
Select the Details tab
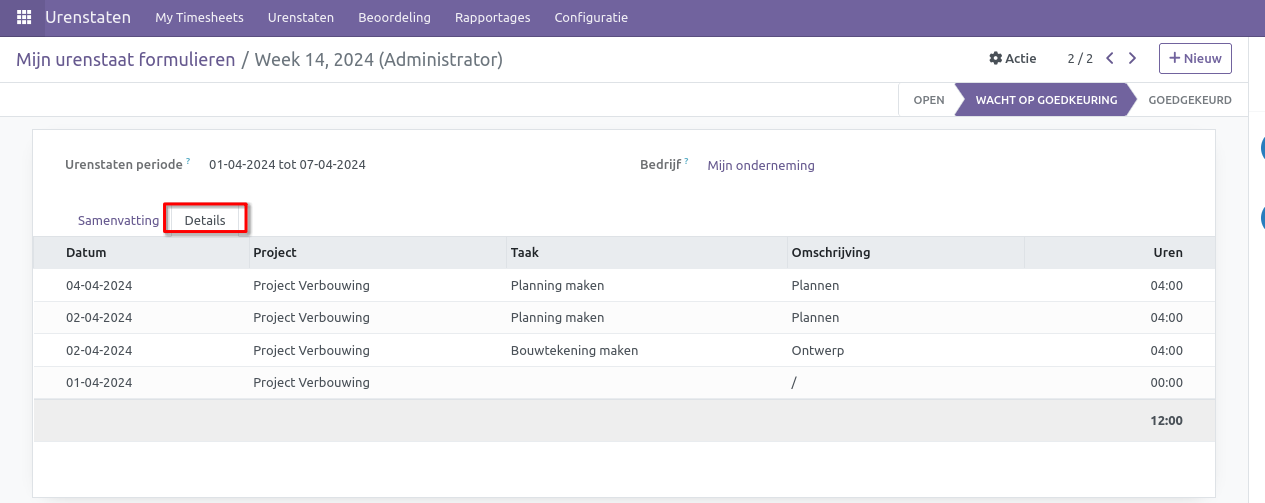pos(205,220)
